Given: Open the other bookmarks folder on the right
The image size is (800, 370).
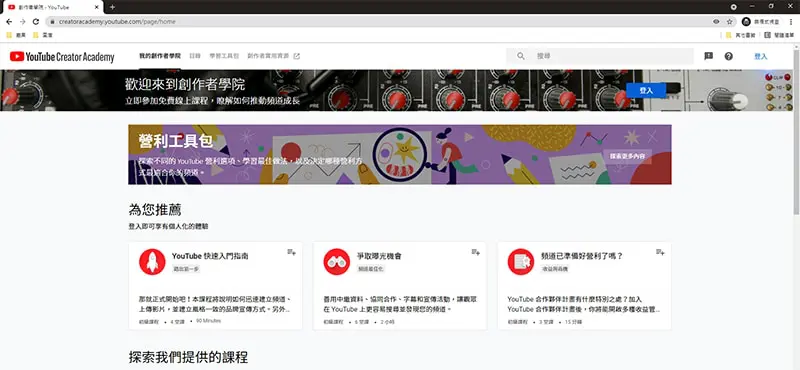Looking at the screenshot, I should click(740, 35).
